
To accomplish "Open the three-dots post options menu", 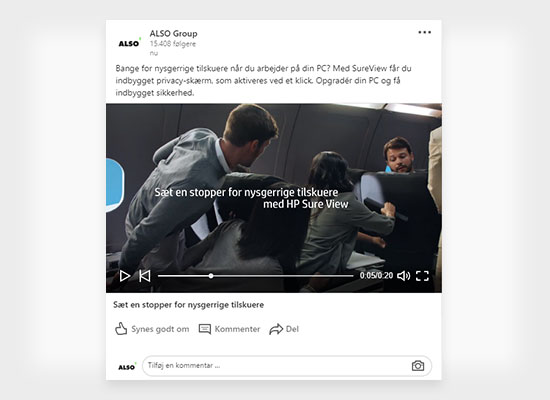I will pos(424,32).
